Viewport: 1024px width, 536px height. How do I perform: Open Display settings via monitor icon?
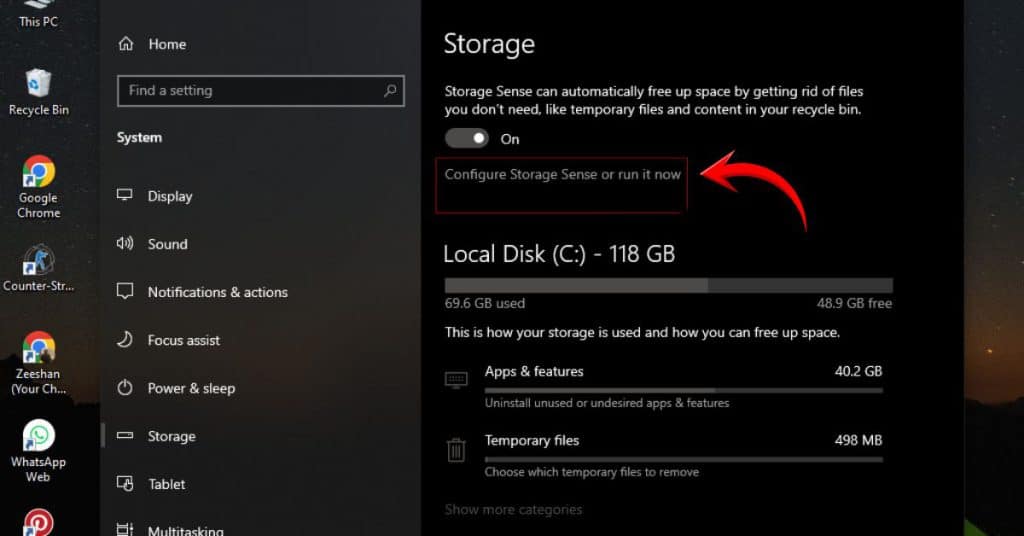126,196
